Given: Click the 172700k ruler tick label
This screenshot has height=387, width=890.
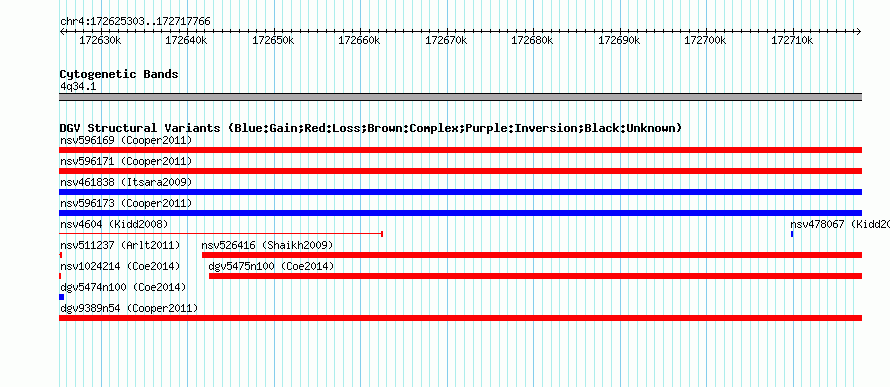Looking at the screenshot, I should [x=706, y=41].
